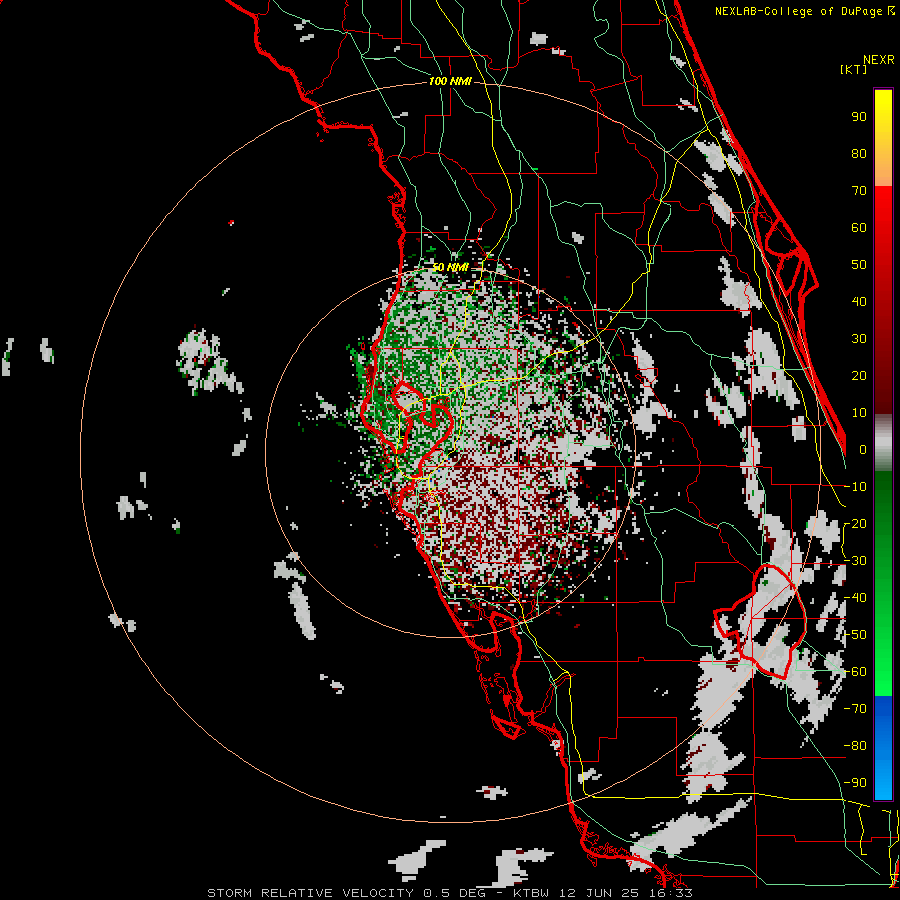This screenshot has height=900, width=900.
Task: Click the -90 knots legend value
Action: pos(855,783)
